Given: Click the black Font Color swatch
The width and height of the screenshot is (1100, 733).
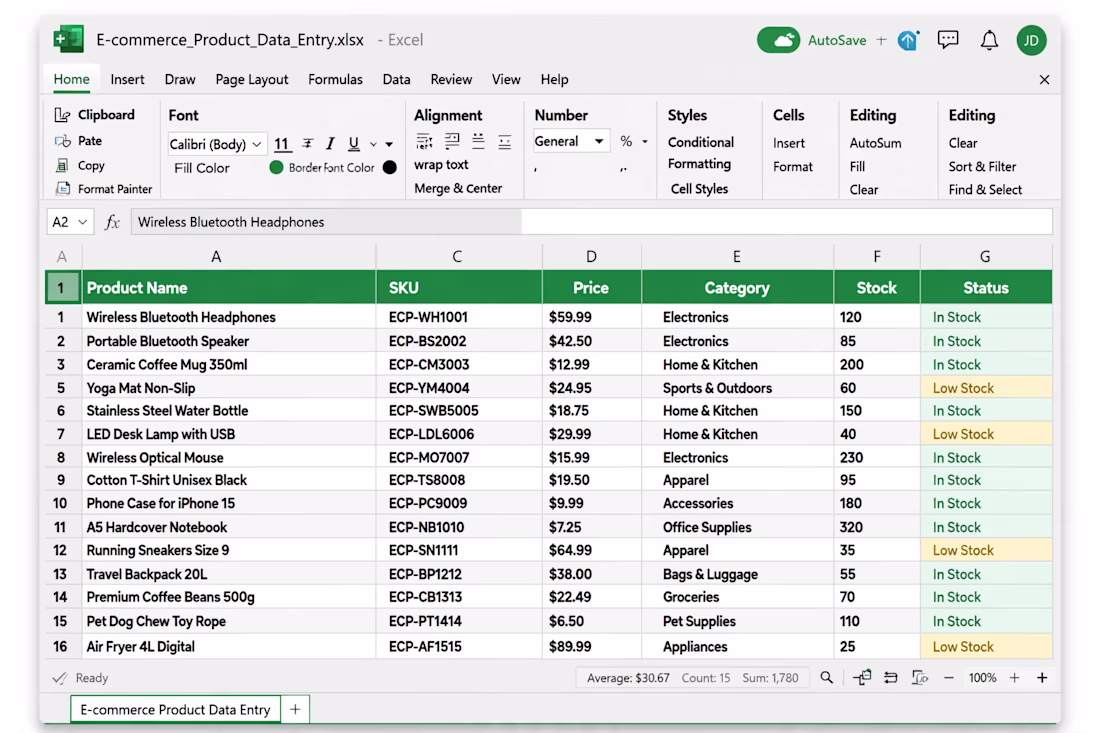Looking at the screenshot, I should (389, 168).
